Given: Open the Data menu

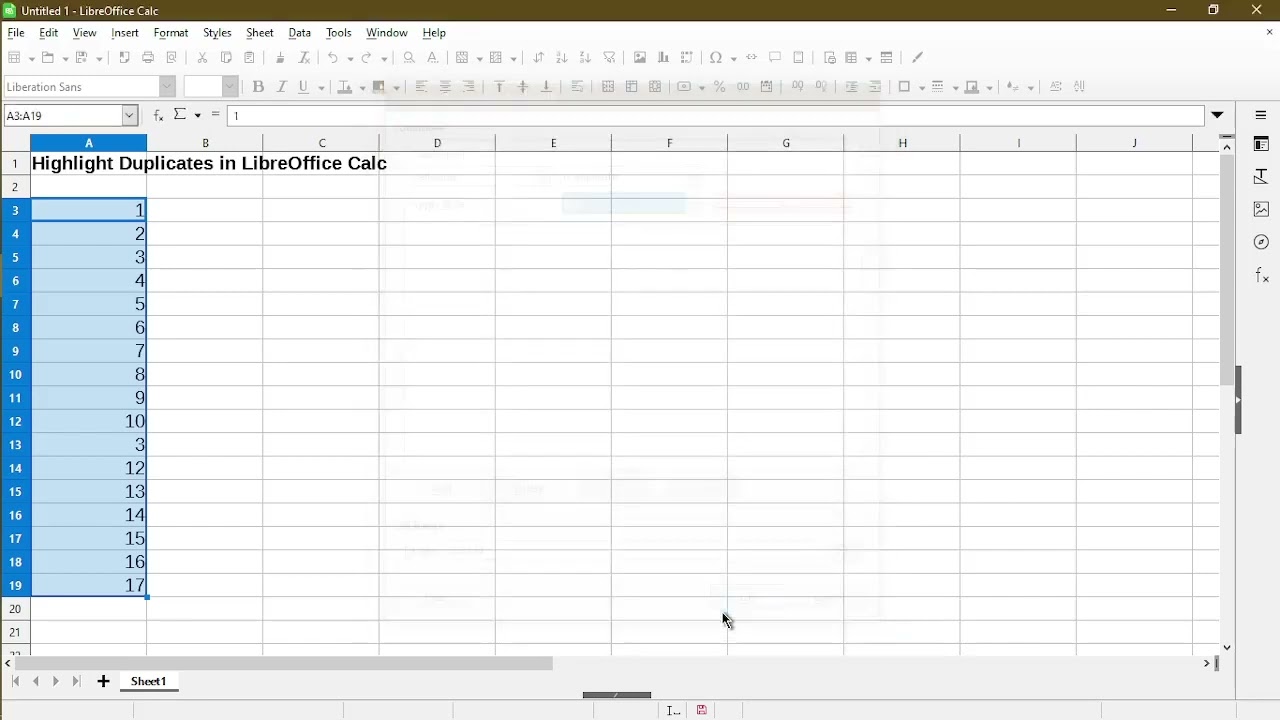Looking at the screenshot, I should point(299,33).
